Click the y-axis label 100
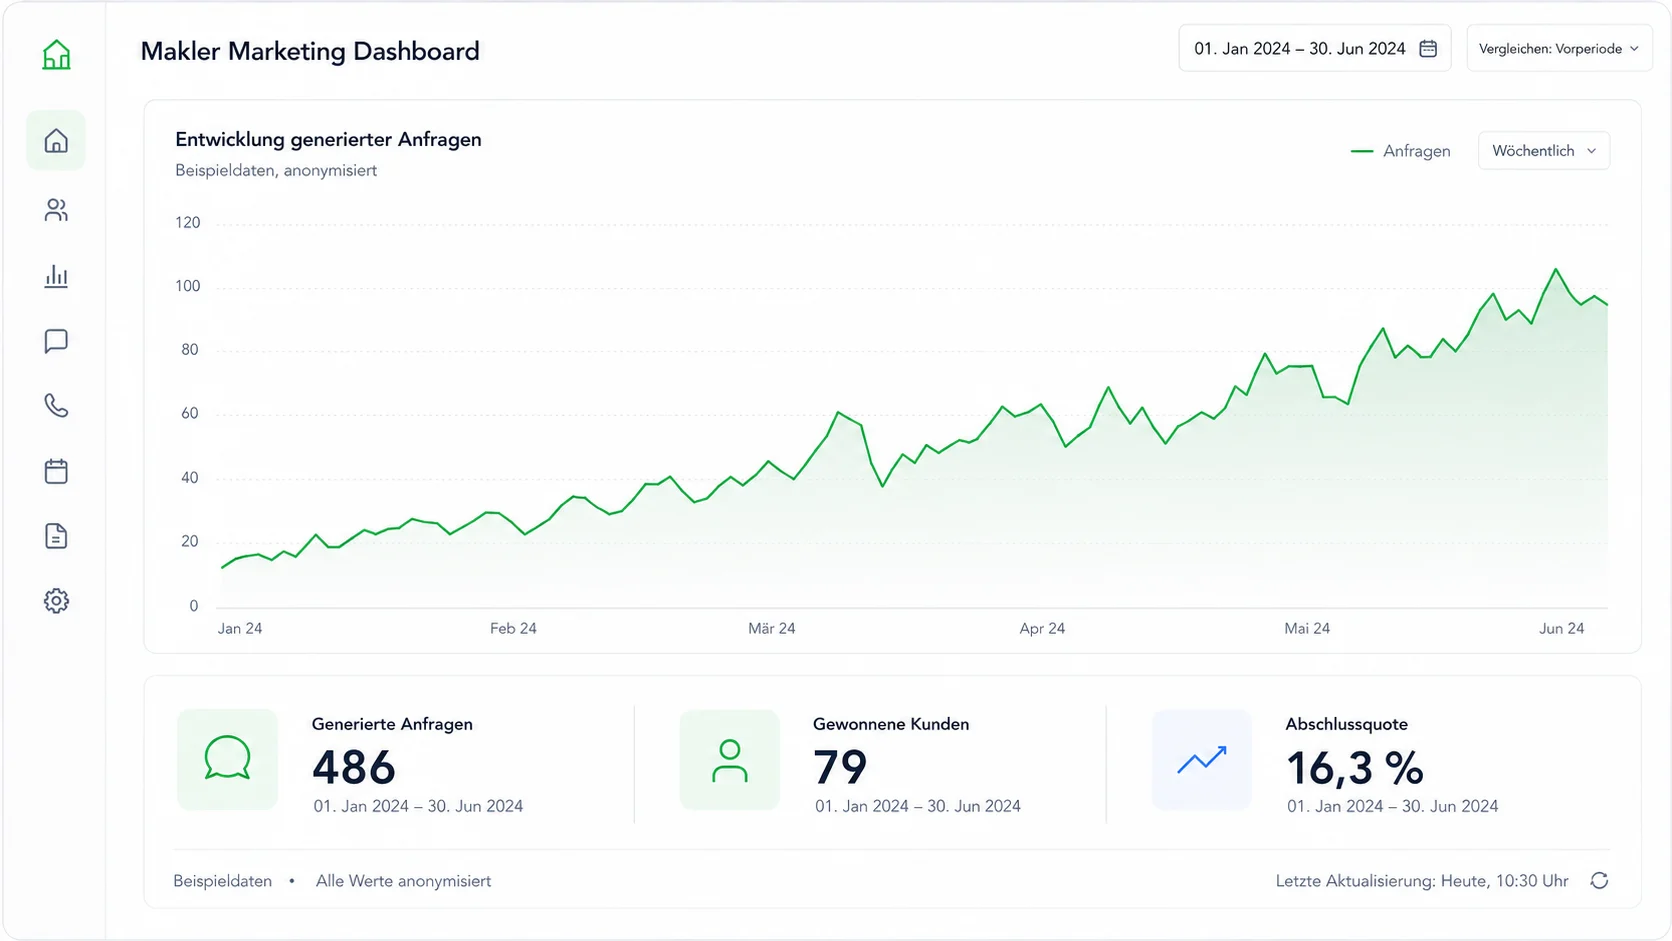1672x941 pixels. point(188,286)
